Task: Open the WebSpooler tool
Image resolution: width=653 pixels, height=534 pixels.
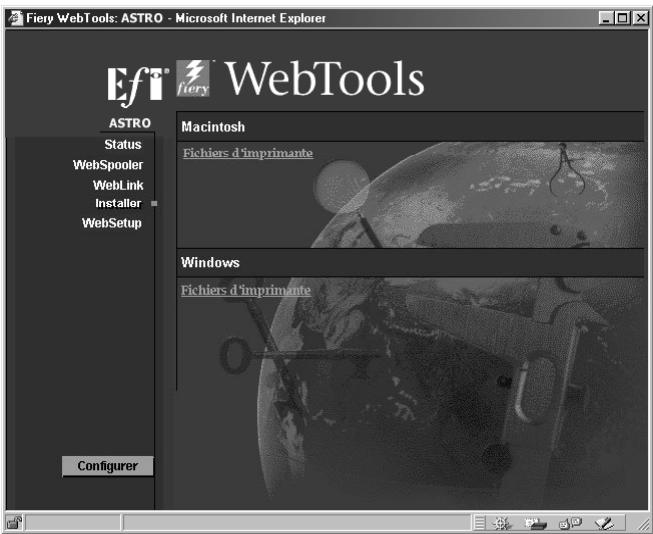Action: tap(108, 165)
